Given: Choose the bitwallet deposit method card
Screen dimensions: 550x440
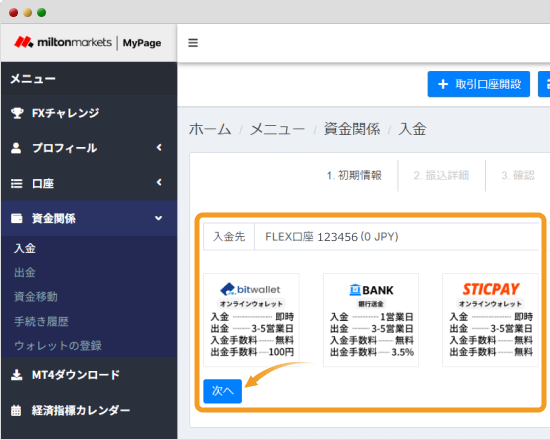Looking at the screenshot, I should click(x=251, y=320).
